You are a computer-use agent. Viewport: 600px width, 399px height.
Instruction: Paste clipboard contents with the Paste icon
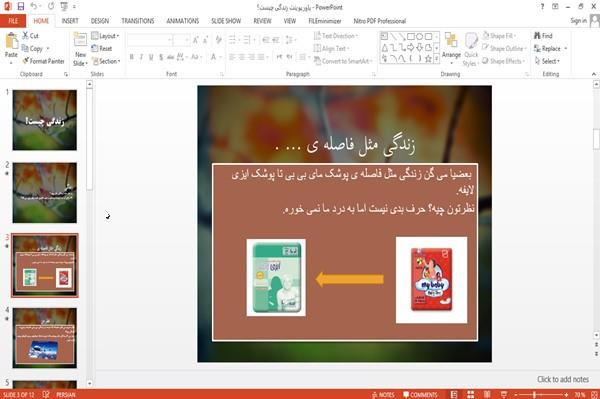click(11, 41)
